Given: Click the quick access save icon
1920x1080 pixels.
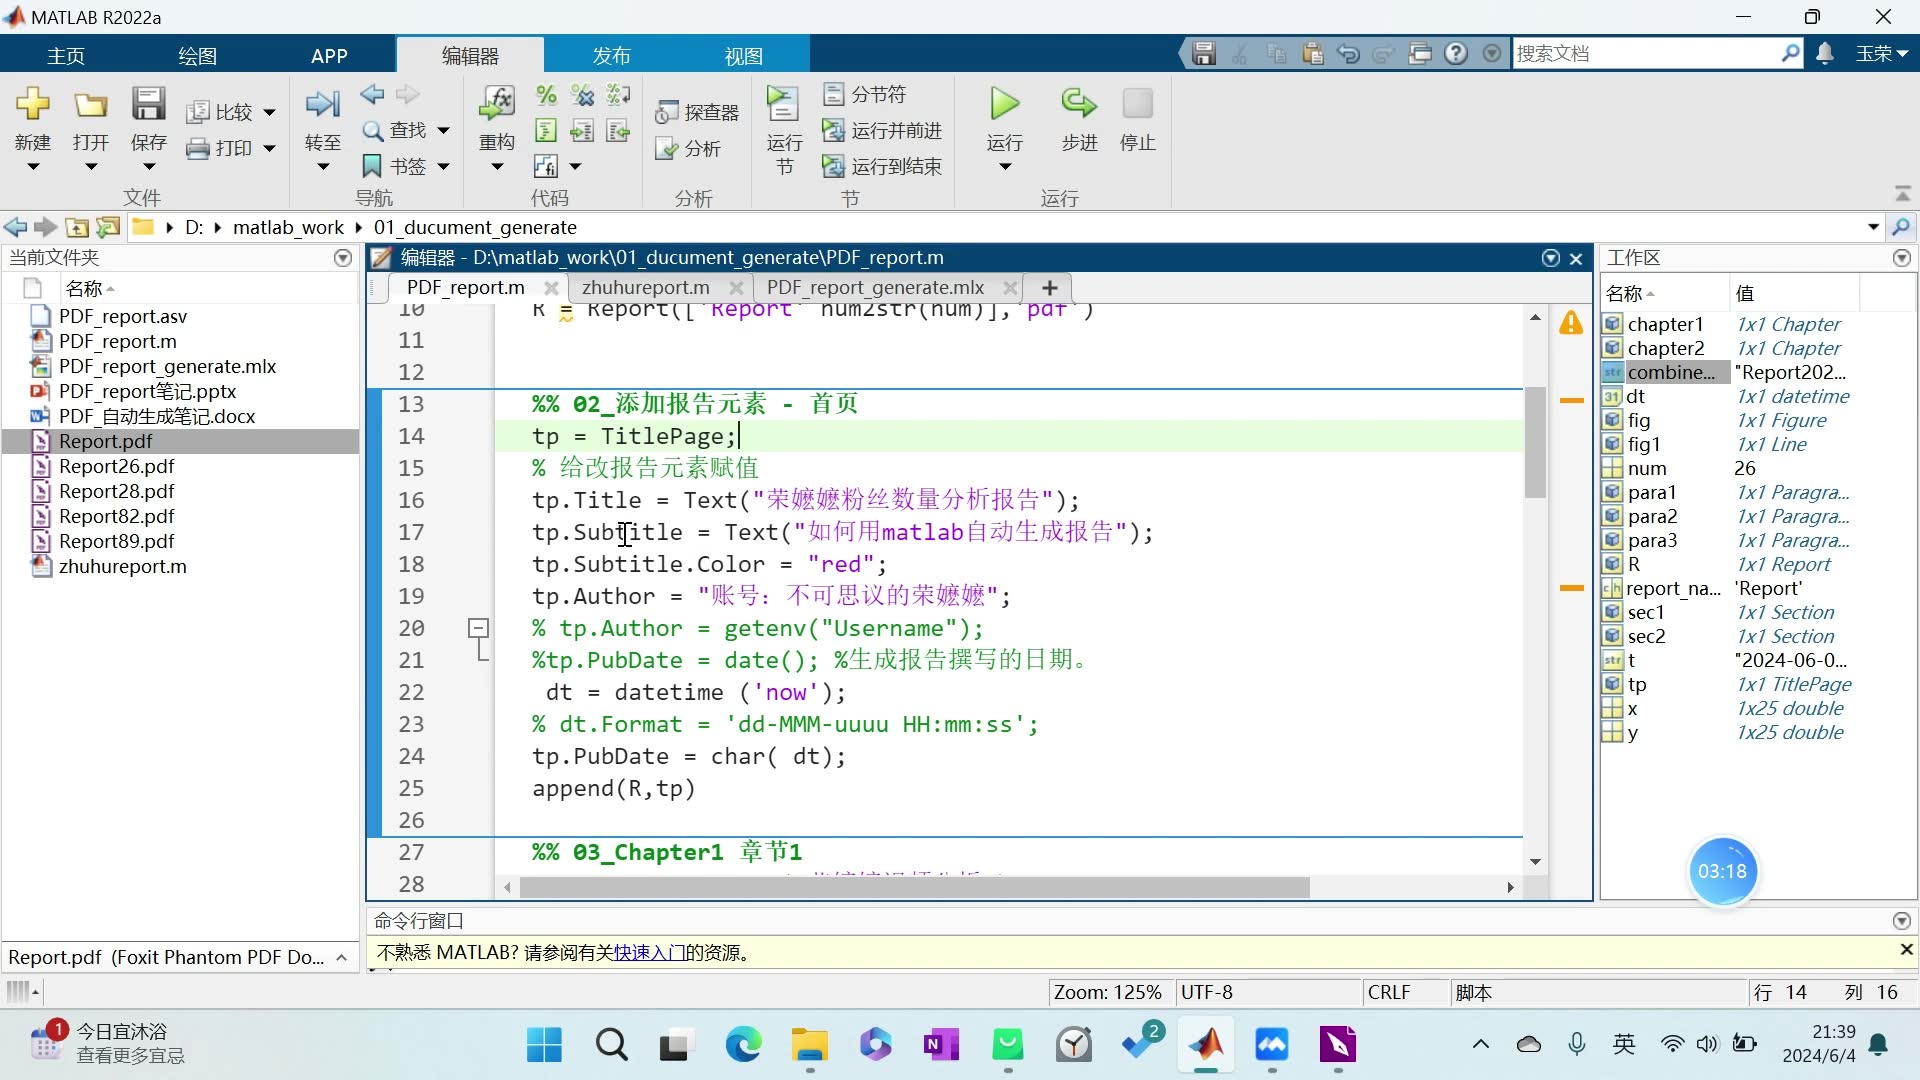Looking at the screenshot, I should pos(1204,54).
